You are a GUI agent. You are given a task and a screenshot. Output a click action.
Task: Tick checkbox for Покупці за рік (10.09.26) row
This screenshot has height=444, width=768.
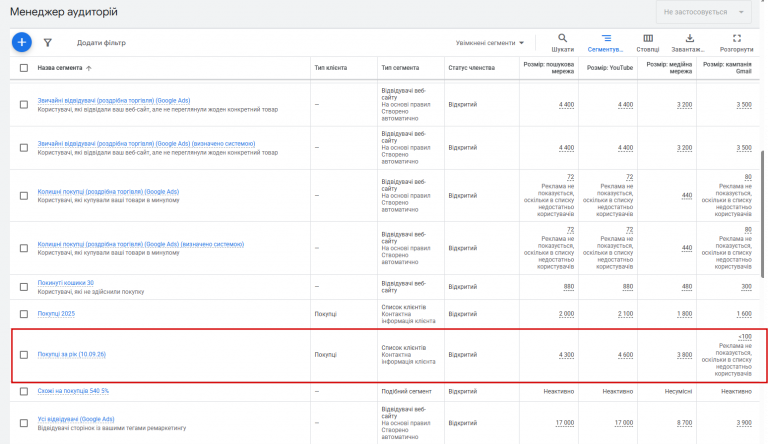point(24,354)
